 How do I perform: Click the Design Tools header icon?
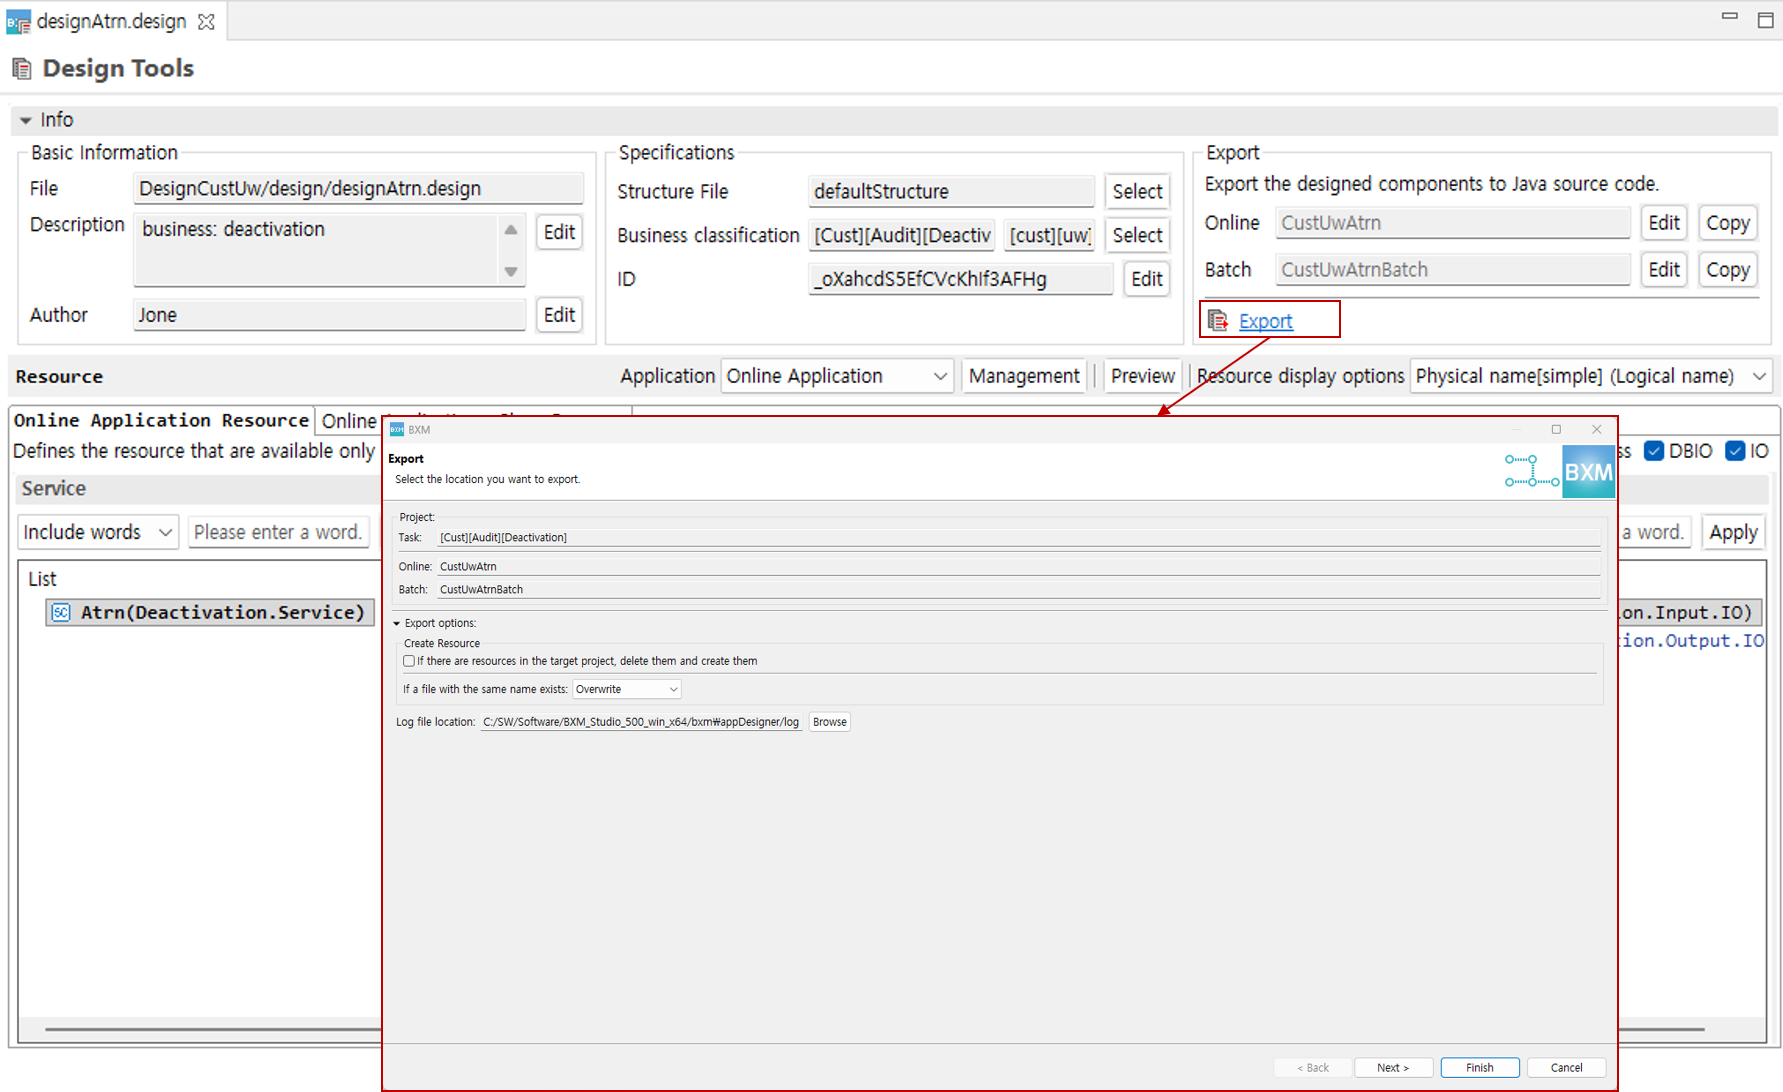[x=21, y=69]
